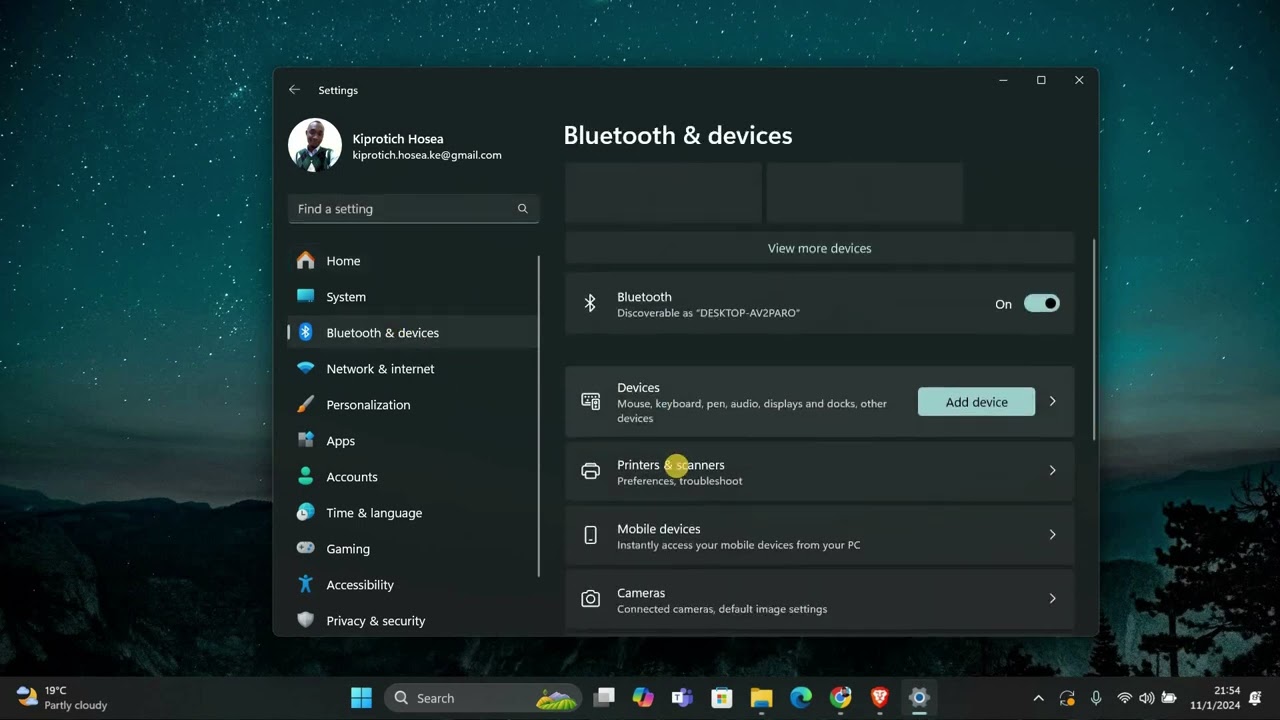Open the Apps settings page
This screenshot has height=720, width=1280.
tap(413, 441)
